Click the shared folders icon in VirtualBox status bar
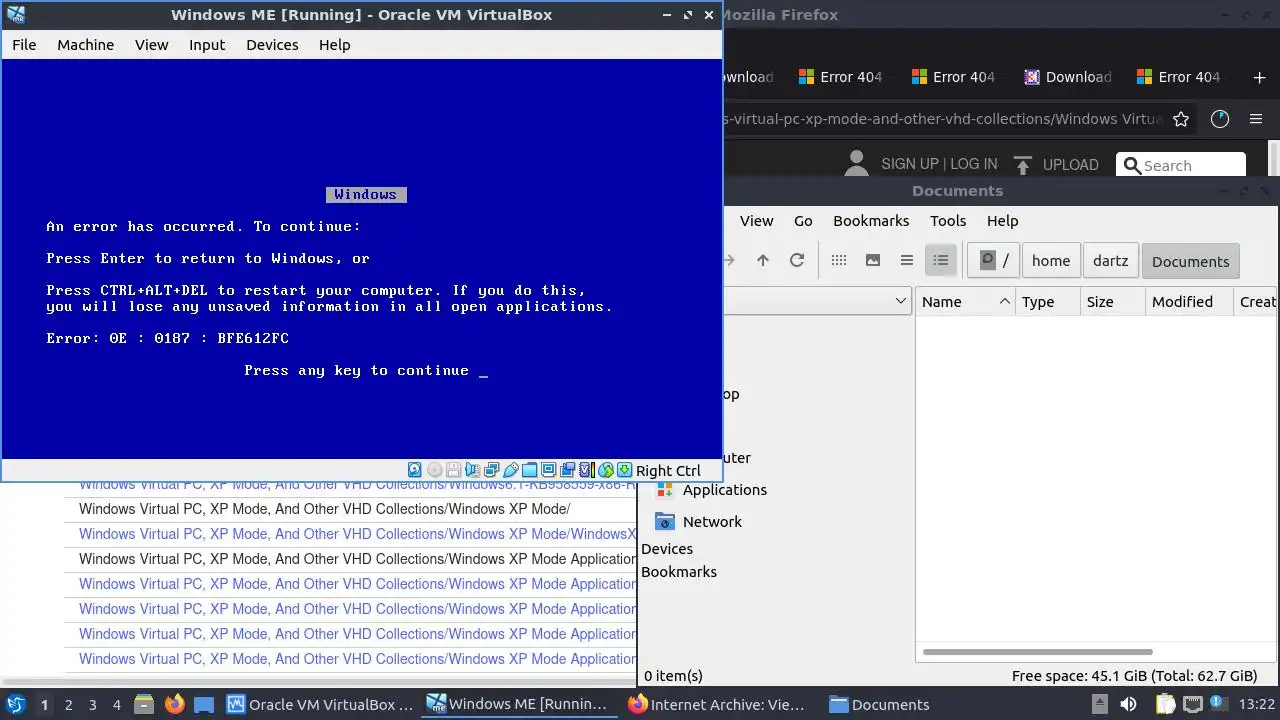This screenshot has height=720, width=1280. point(530,470)
